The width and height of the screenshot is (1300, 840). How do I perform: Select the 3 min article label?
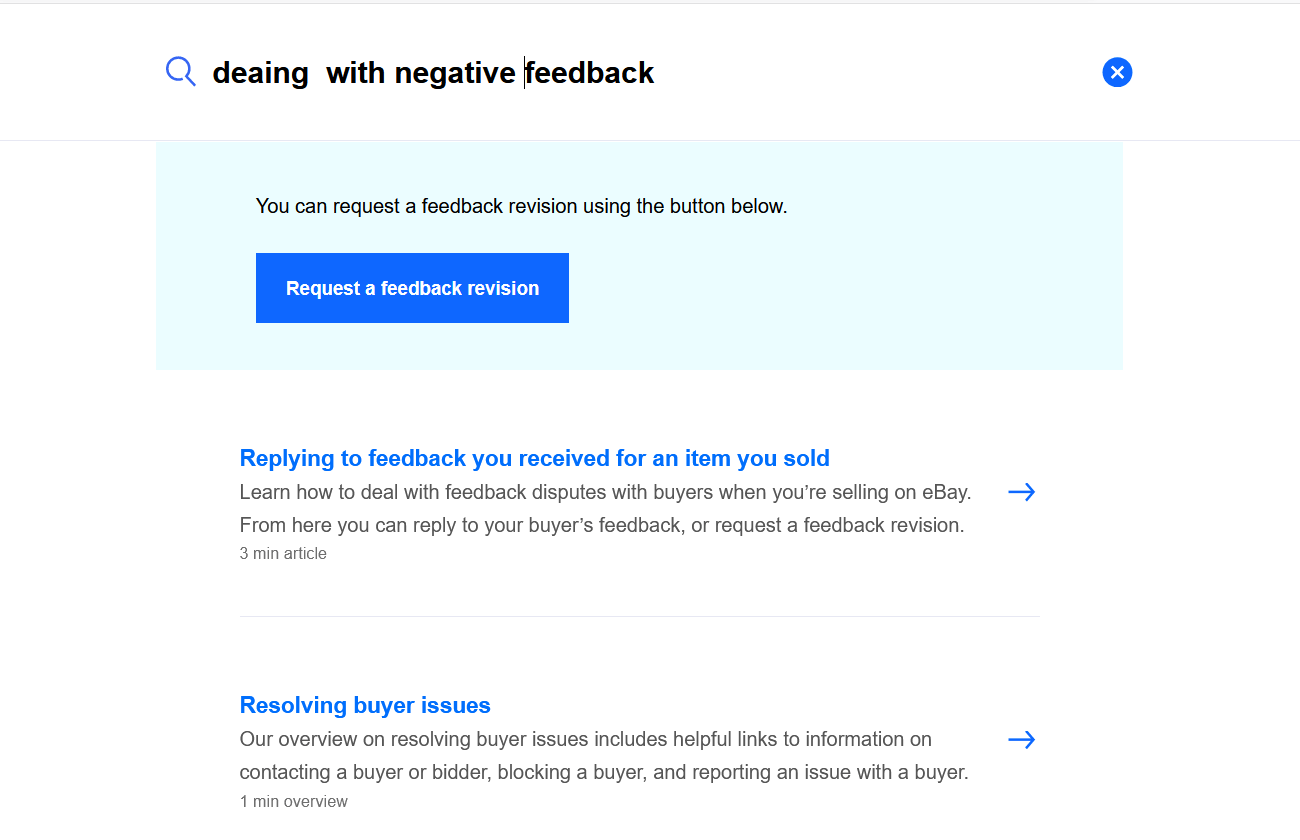point(283,553)
